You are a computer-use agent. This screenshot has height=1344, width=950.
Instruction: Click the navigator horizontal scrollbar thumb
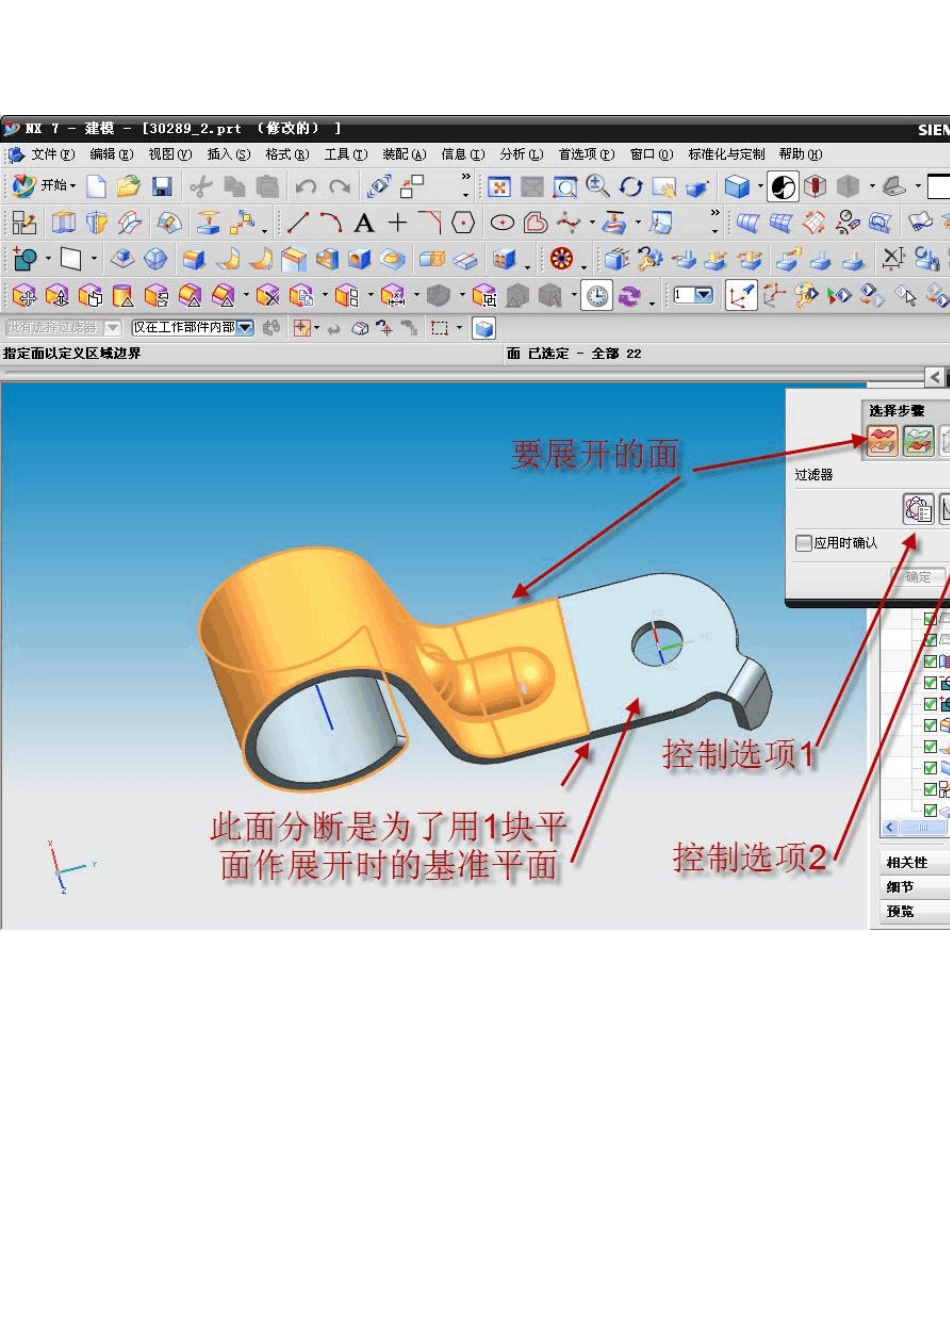924,827
